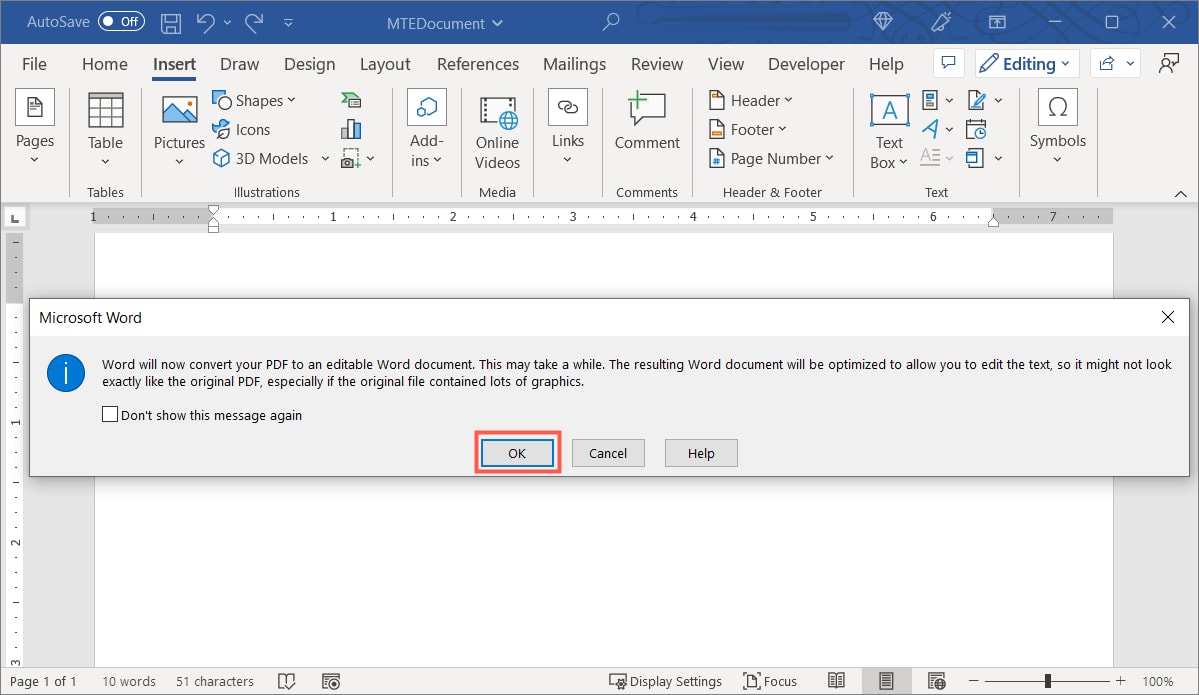Click the word count in the status bar
1199x695 pixels.
pos(128,681)
